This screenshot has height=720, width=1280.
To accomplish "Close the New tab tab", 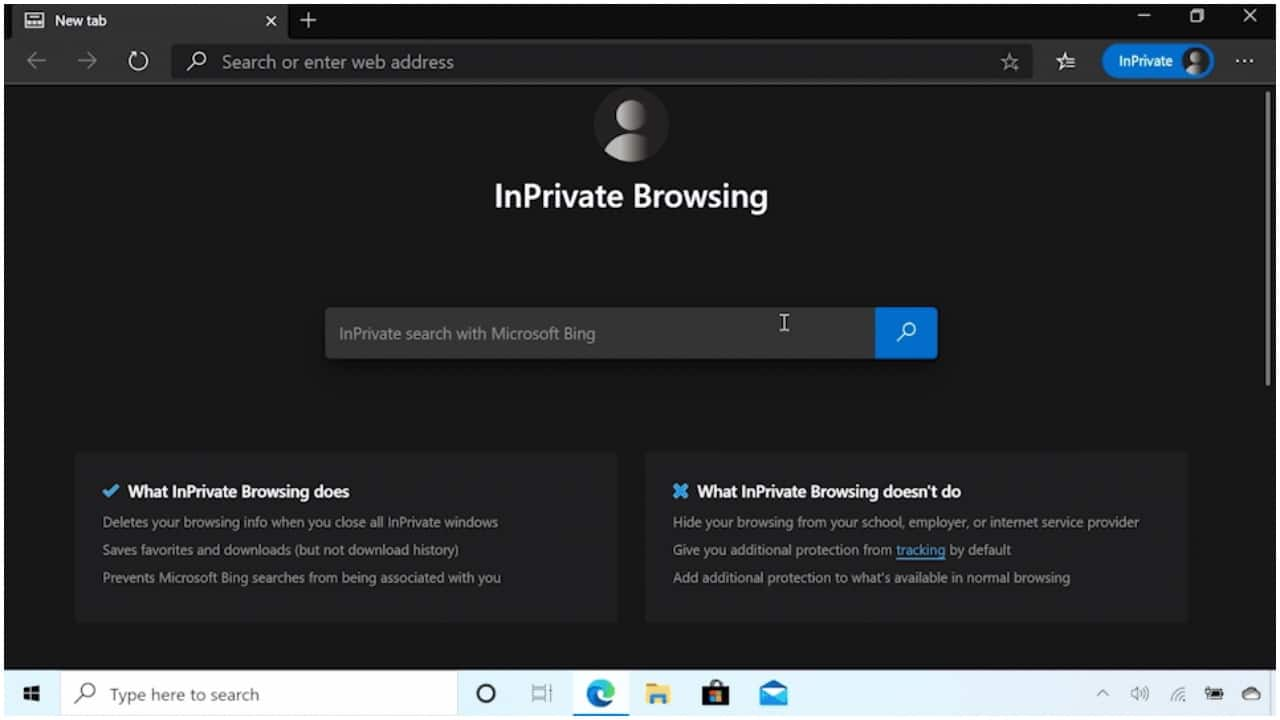I will [x=271, y=20].
